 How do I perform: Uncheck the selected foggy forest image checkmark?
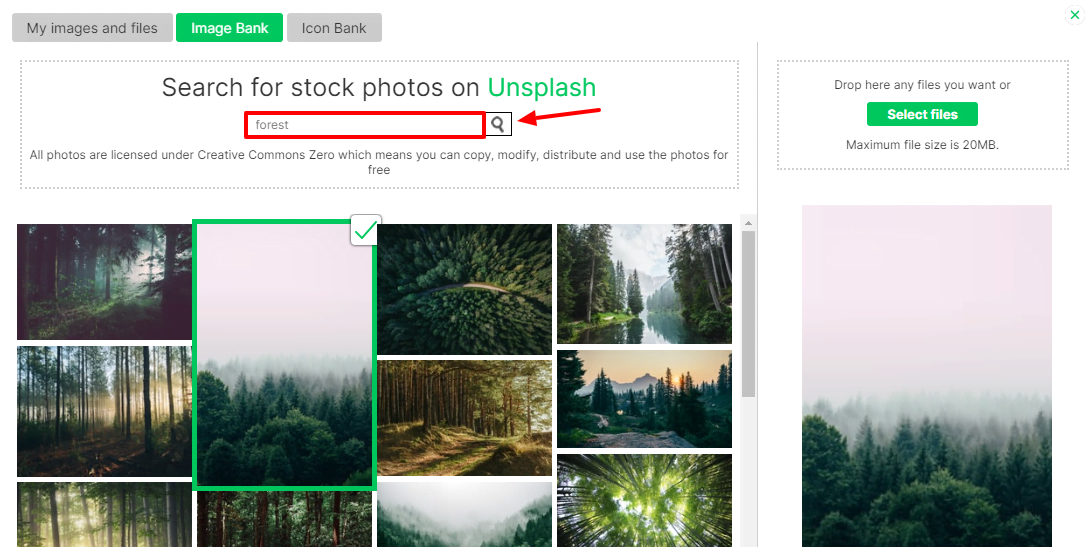(x=365, y=230)
